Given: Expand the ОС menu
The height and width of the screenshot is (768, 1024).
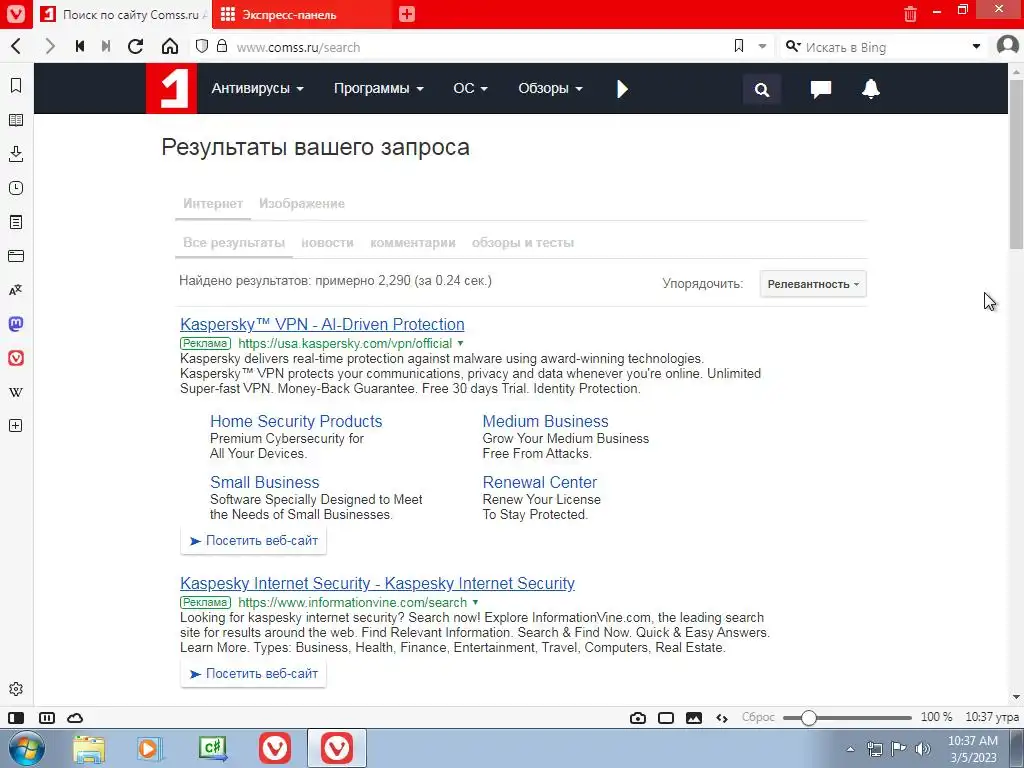Looking at the screenshot, I should click(x=470, y=88).
